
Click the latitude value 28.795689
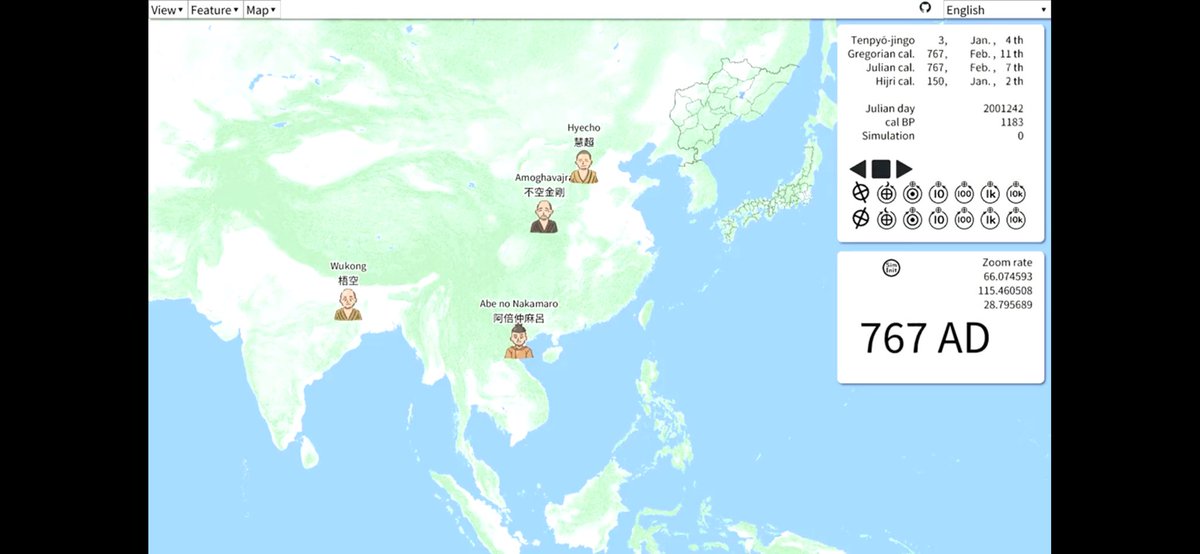(x=1008, y=304)
